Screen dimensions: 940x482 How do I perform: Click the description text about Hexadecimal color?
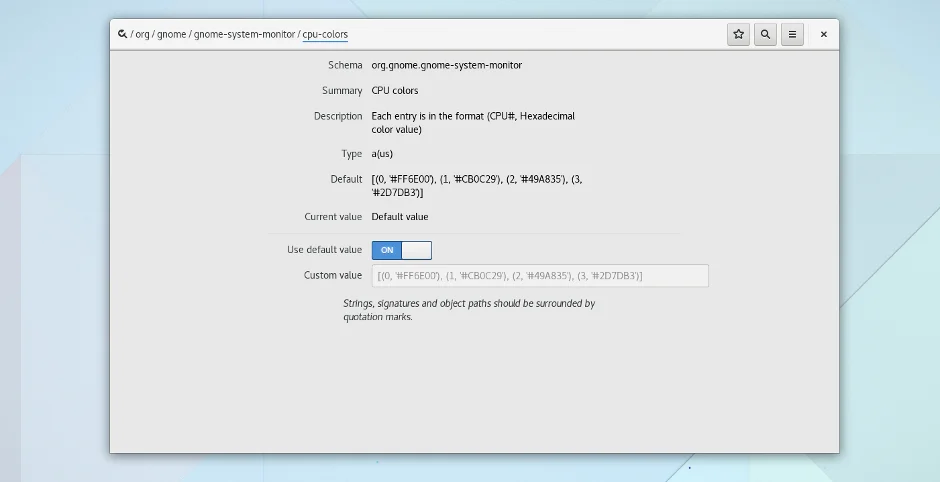tap(473, 122)
